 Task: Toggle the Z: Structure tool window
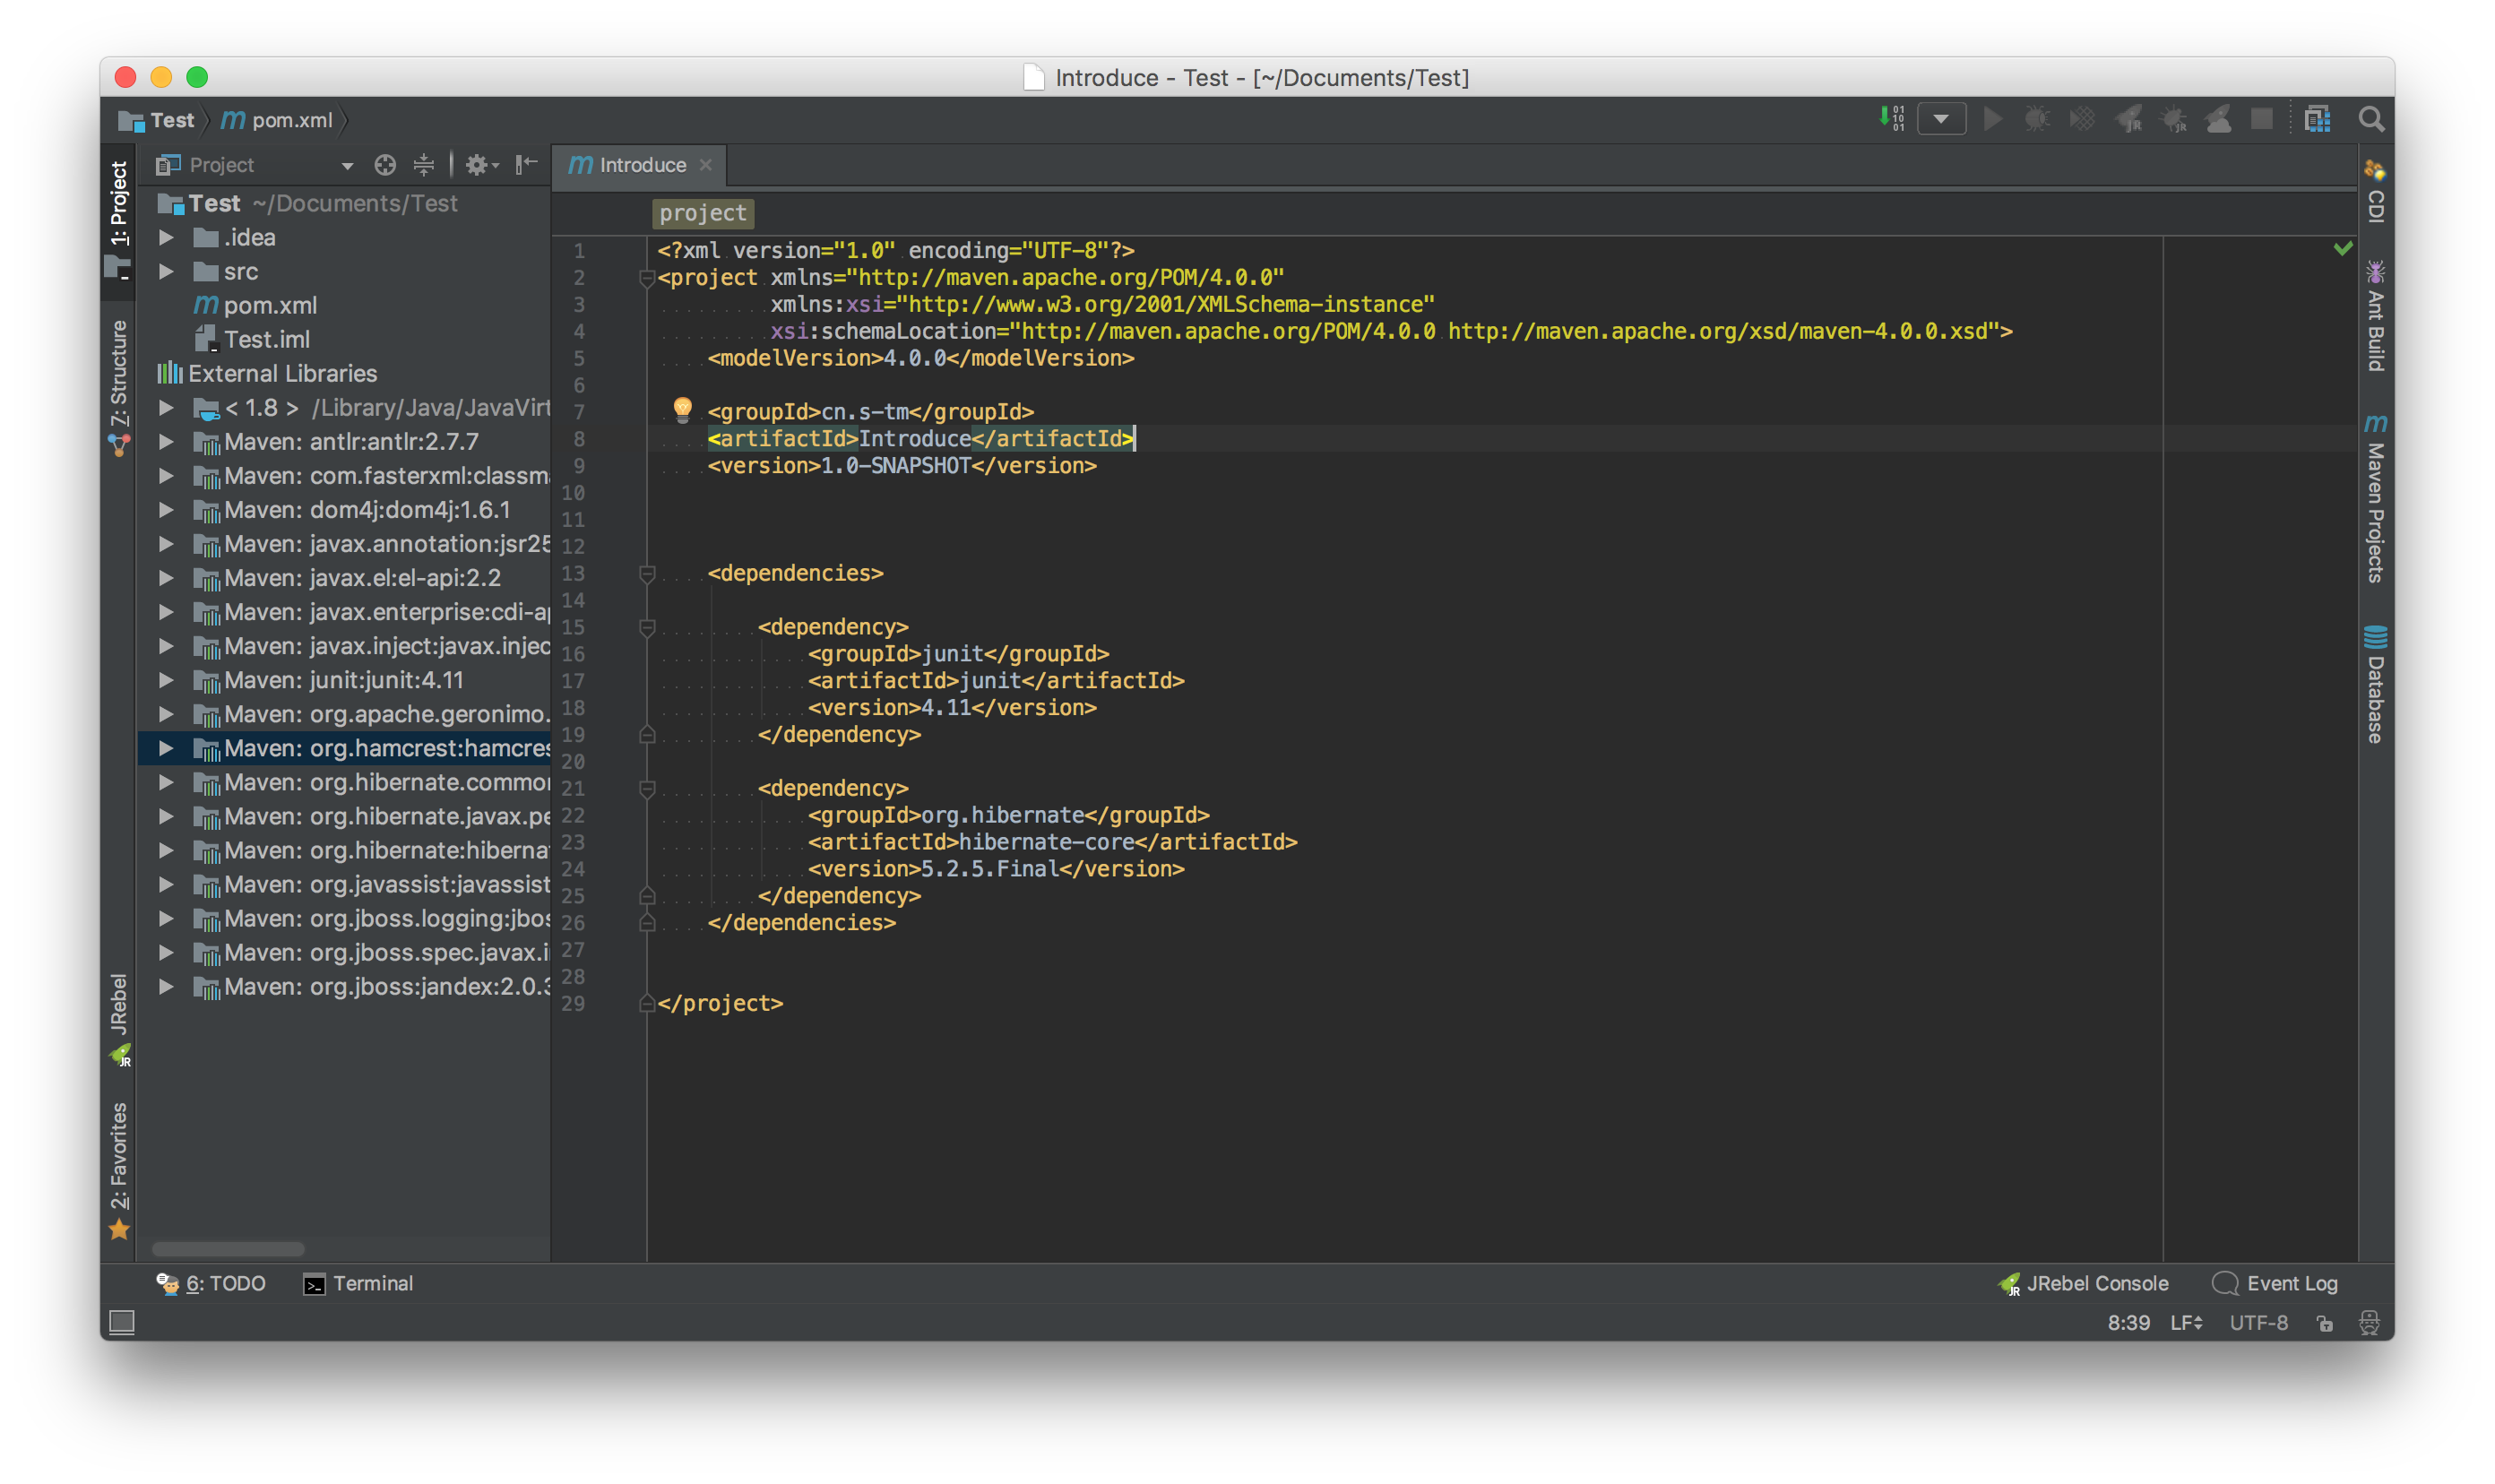[119, 388]
